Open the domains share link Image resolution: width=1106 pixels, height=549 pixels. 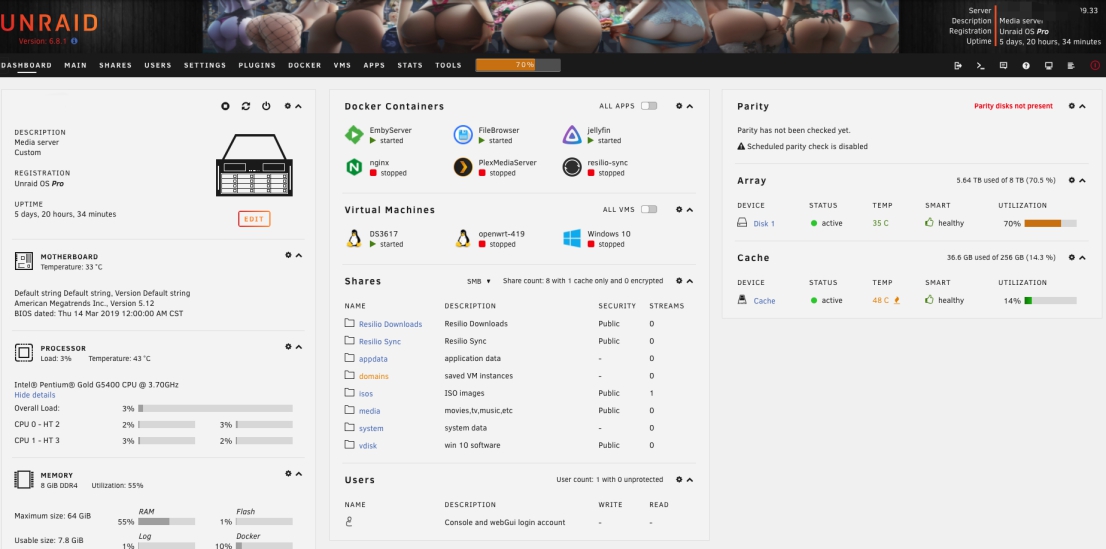pos(374,376)
